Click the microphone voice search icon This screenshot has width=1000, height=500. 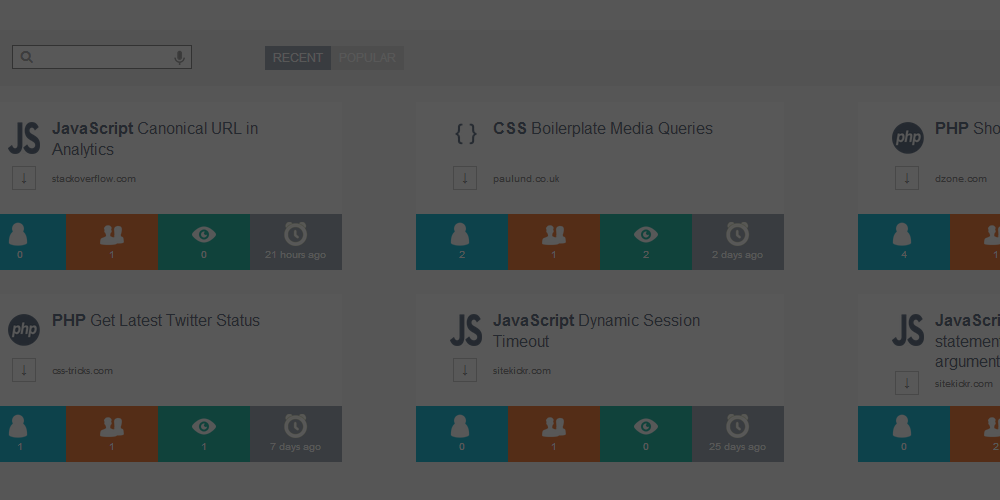click(179, 57)
